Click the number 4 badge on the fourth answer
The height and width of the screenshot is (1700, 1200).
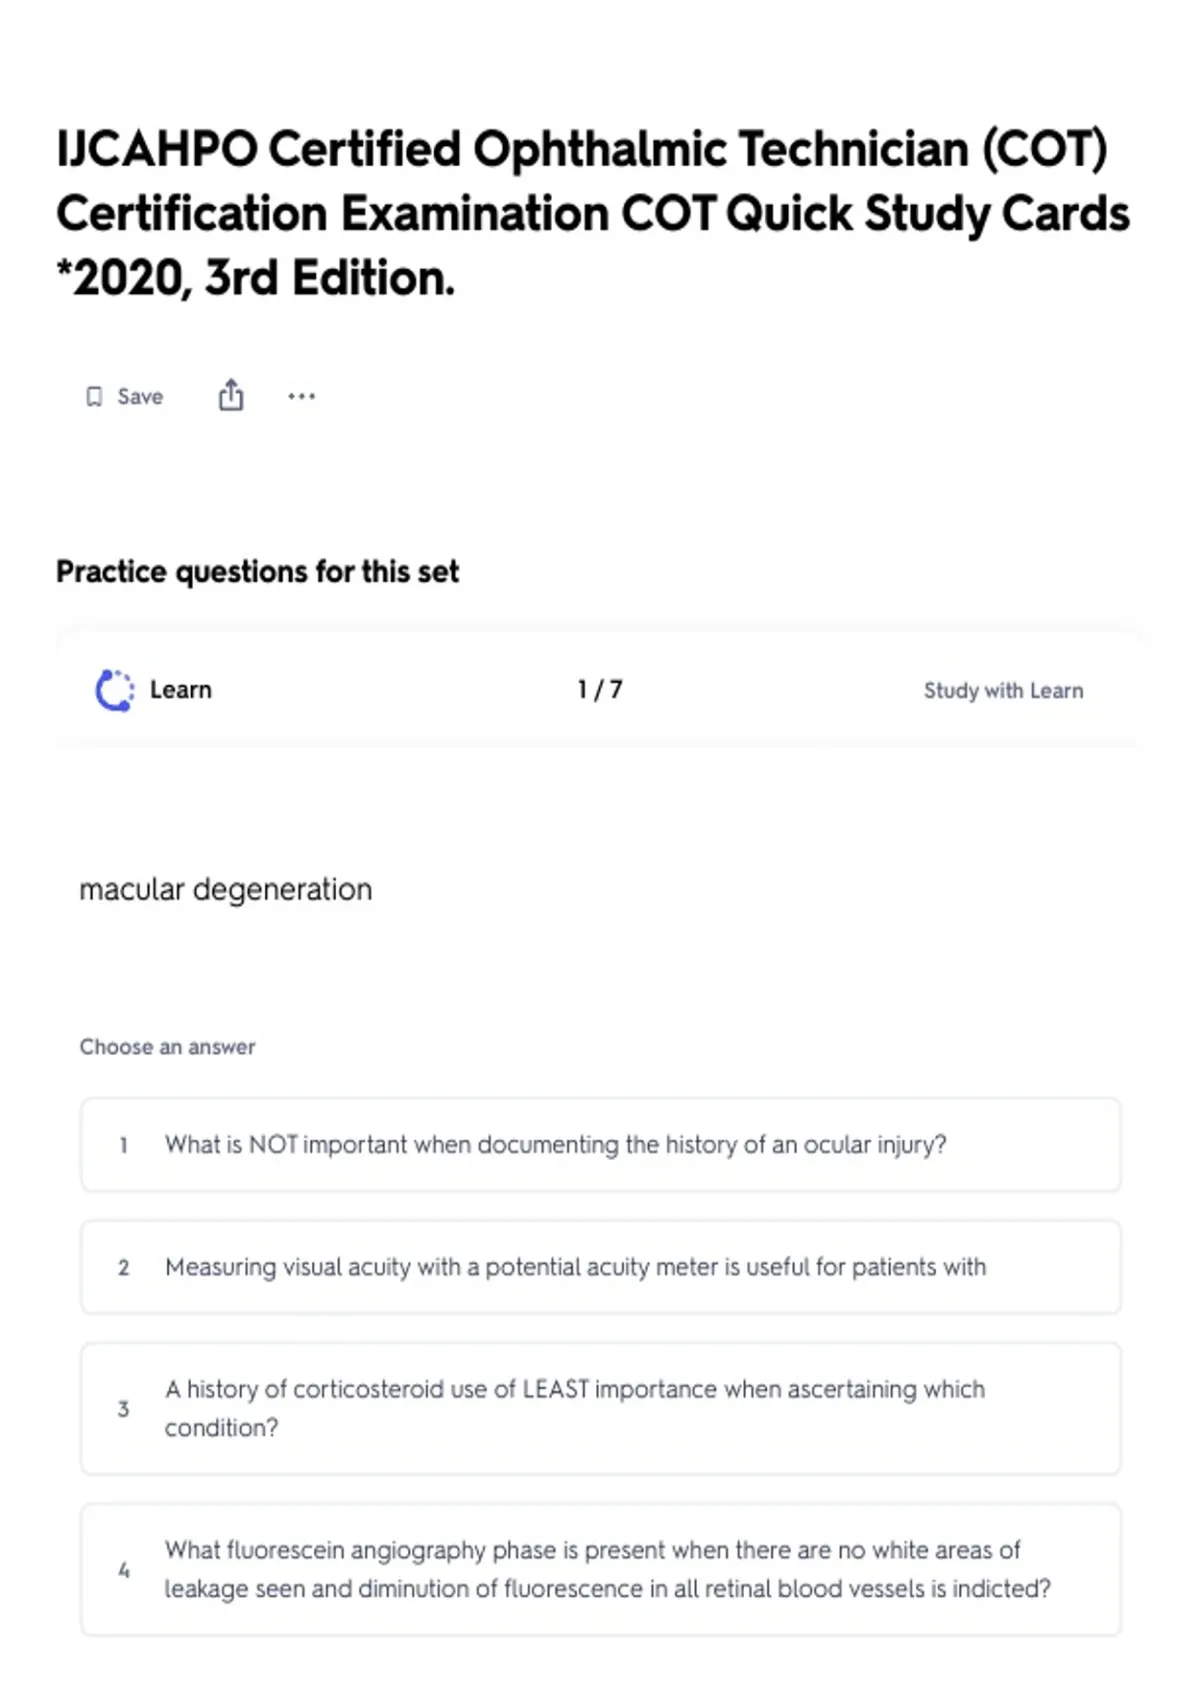point(124,1570)
